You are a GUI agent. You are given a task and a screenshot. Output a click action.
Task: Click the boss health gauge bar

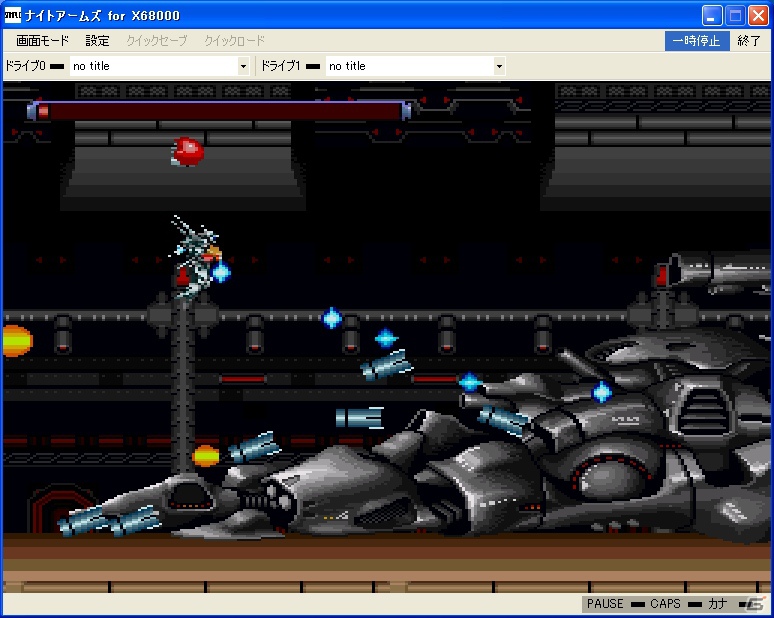click(219, 111)
